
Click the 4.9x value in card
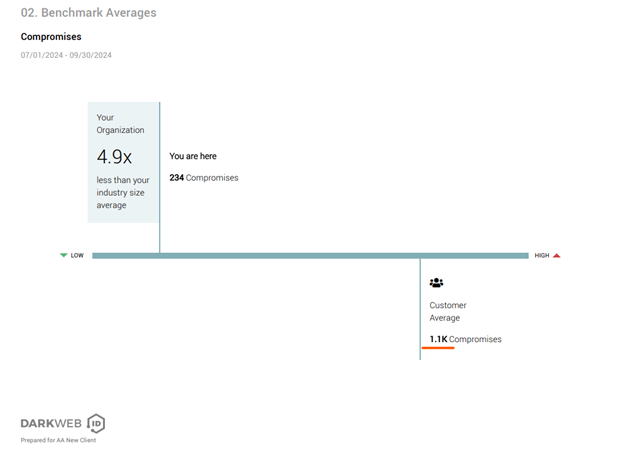[114, 156]
